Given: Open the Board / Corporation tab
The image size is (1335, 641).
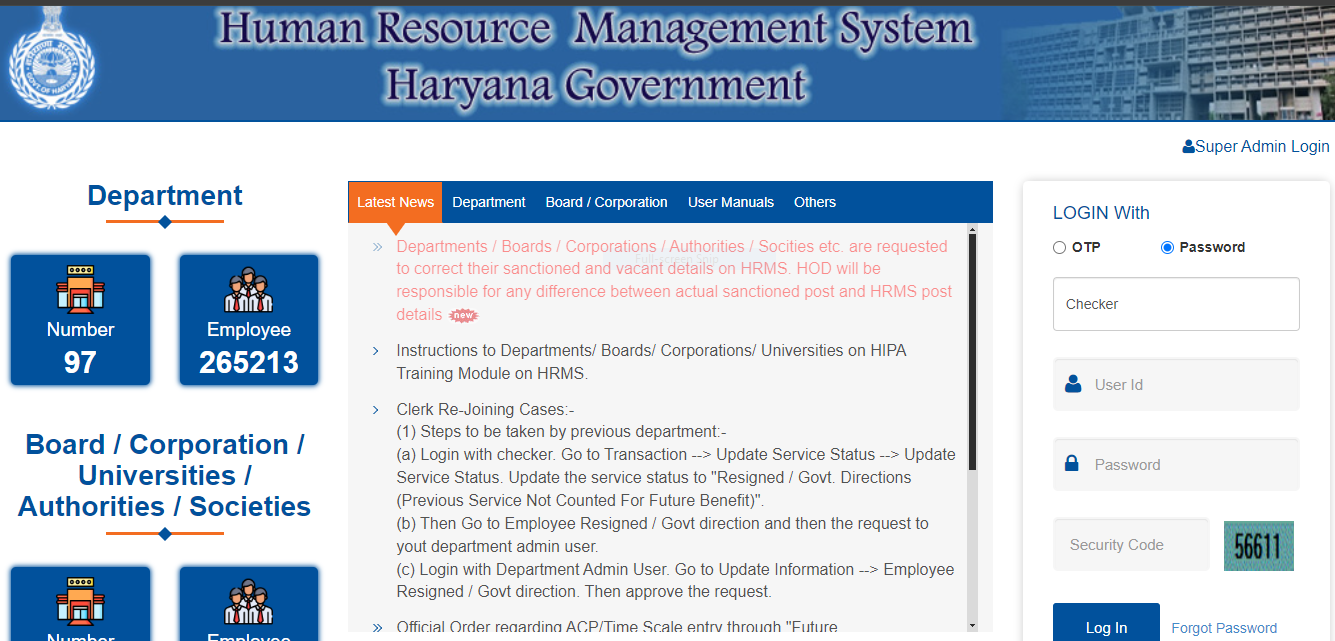Looking at the screenshot, I should [607, 202].
